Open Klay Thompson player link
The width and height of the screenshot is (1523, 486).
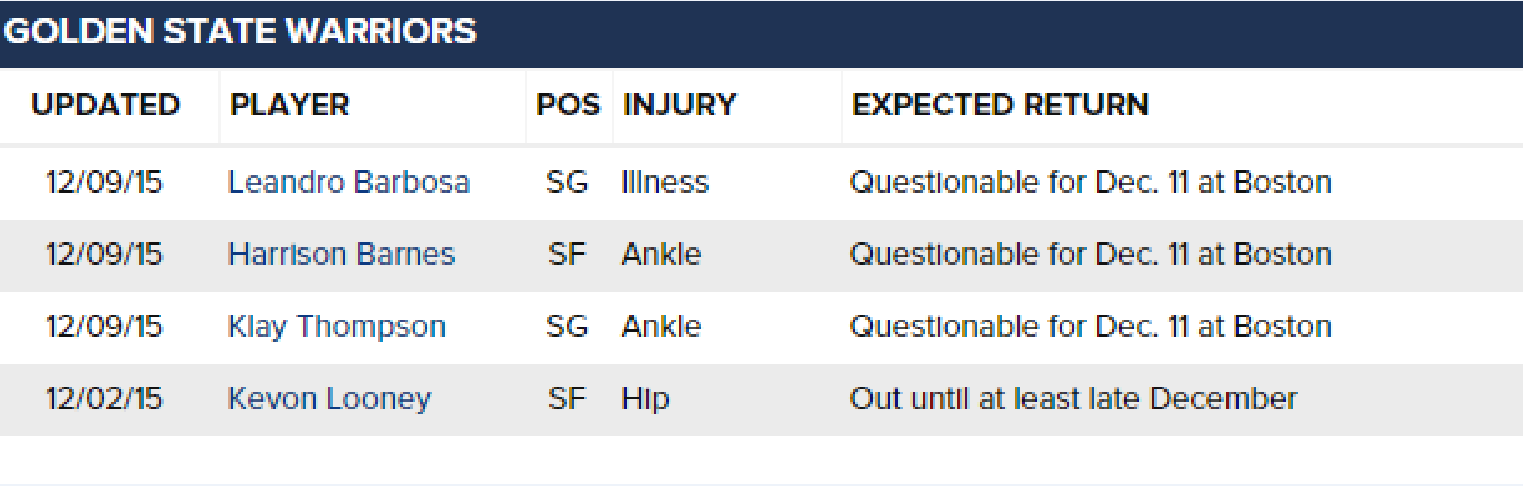(x=337, y=328)
